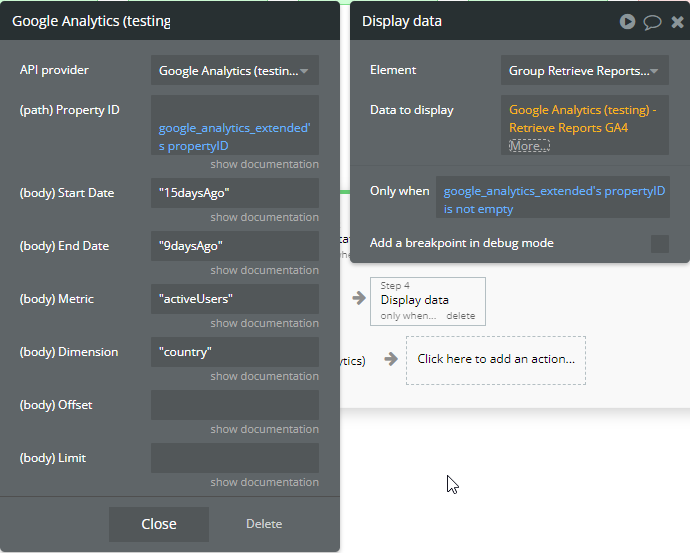Show documentation under Property ID
This screenshot has width=690, height=553.
264,164
